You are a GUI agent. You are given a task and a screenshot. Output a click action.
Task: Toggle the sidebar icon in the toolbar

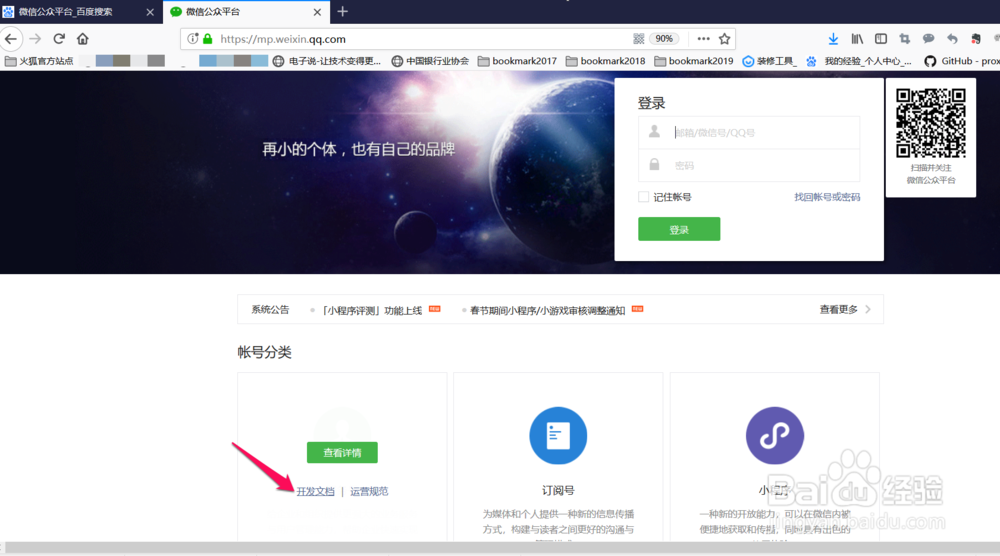[881, 39]
